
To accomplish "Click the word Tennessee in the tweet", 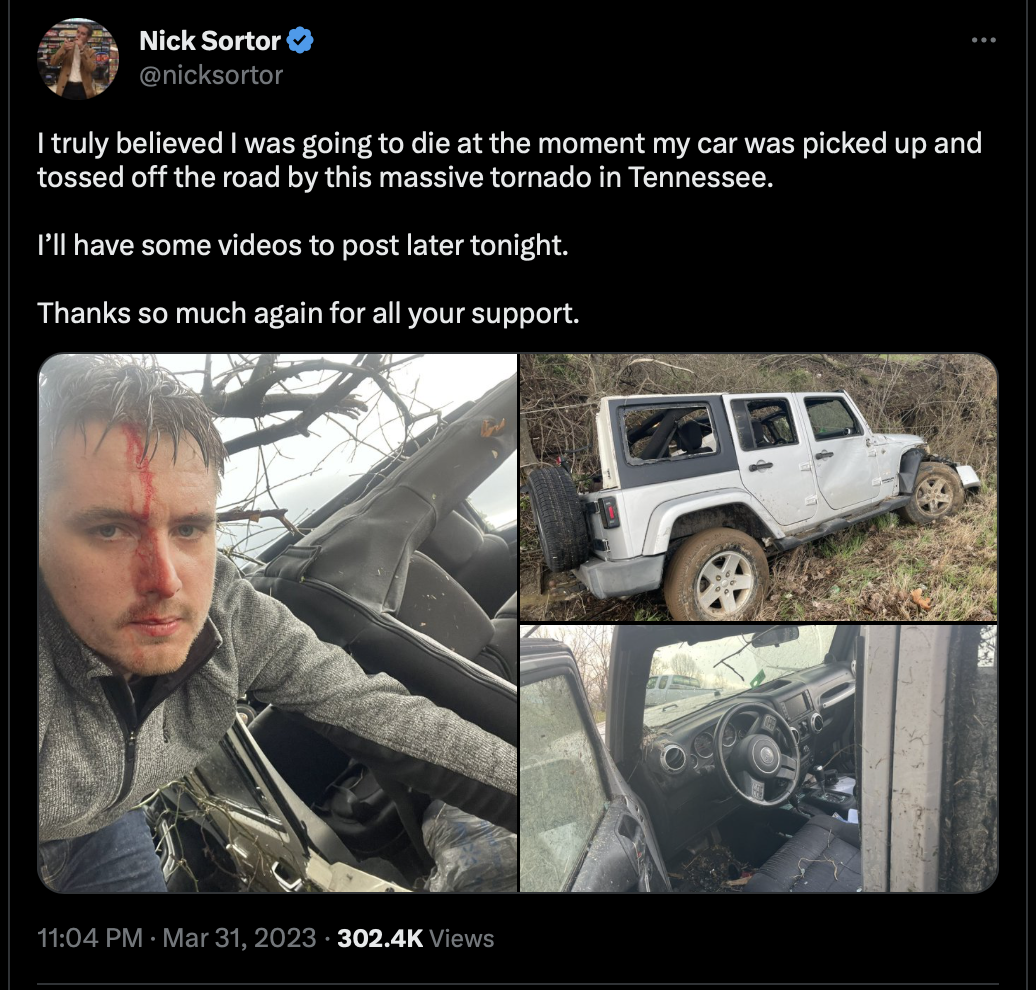I will click(700, 178).
